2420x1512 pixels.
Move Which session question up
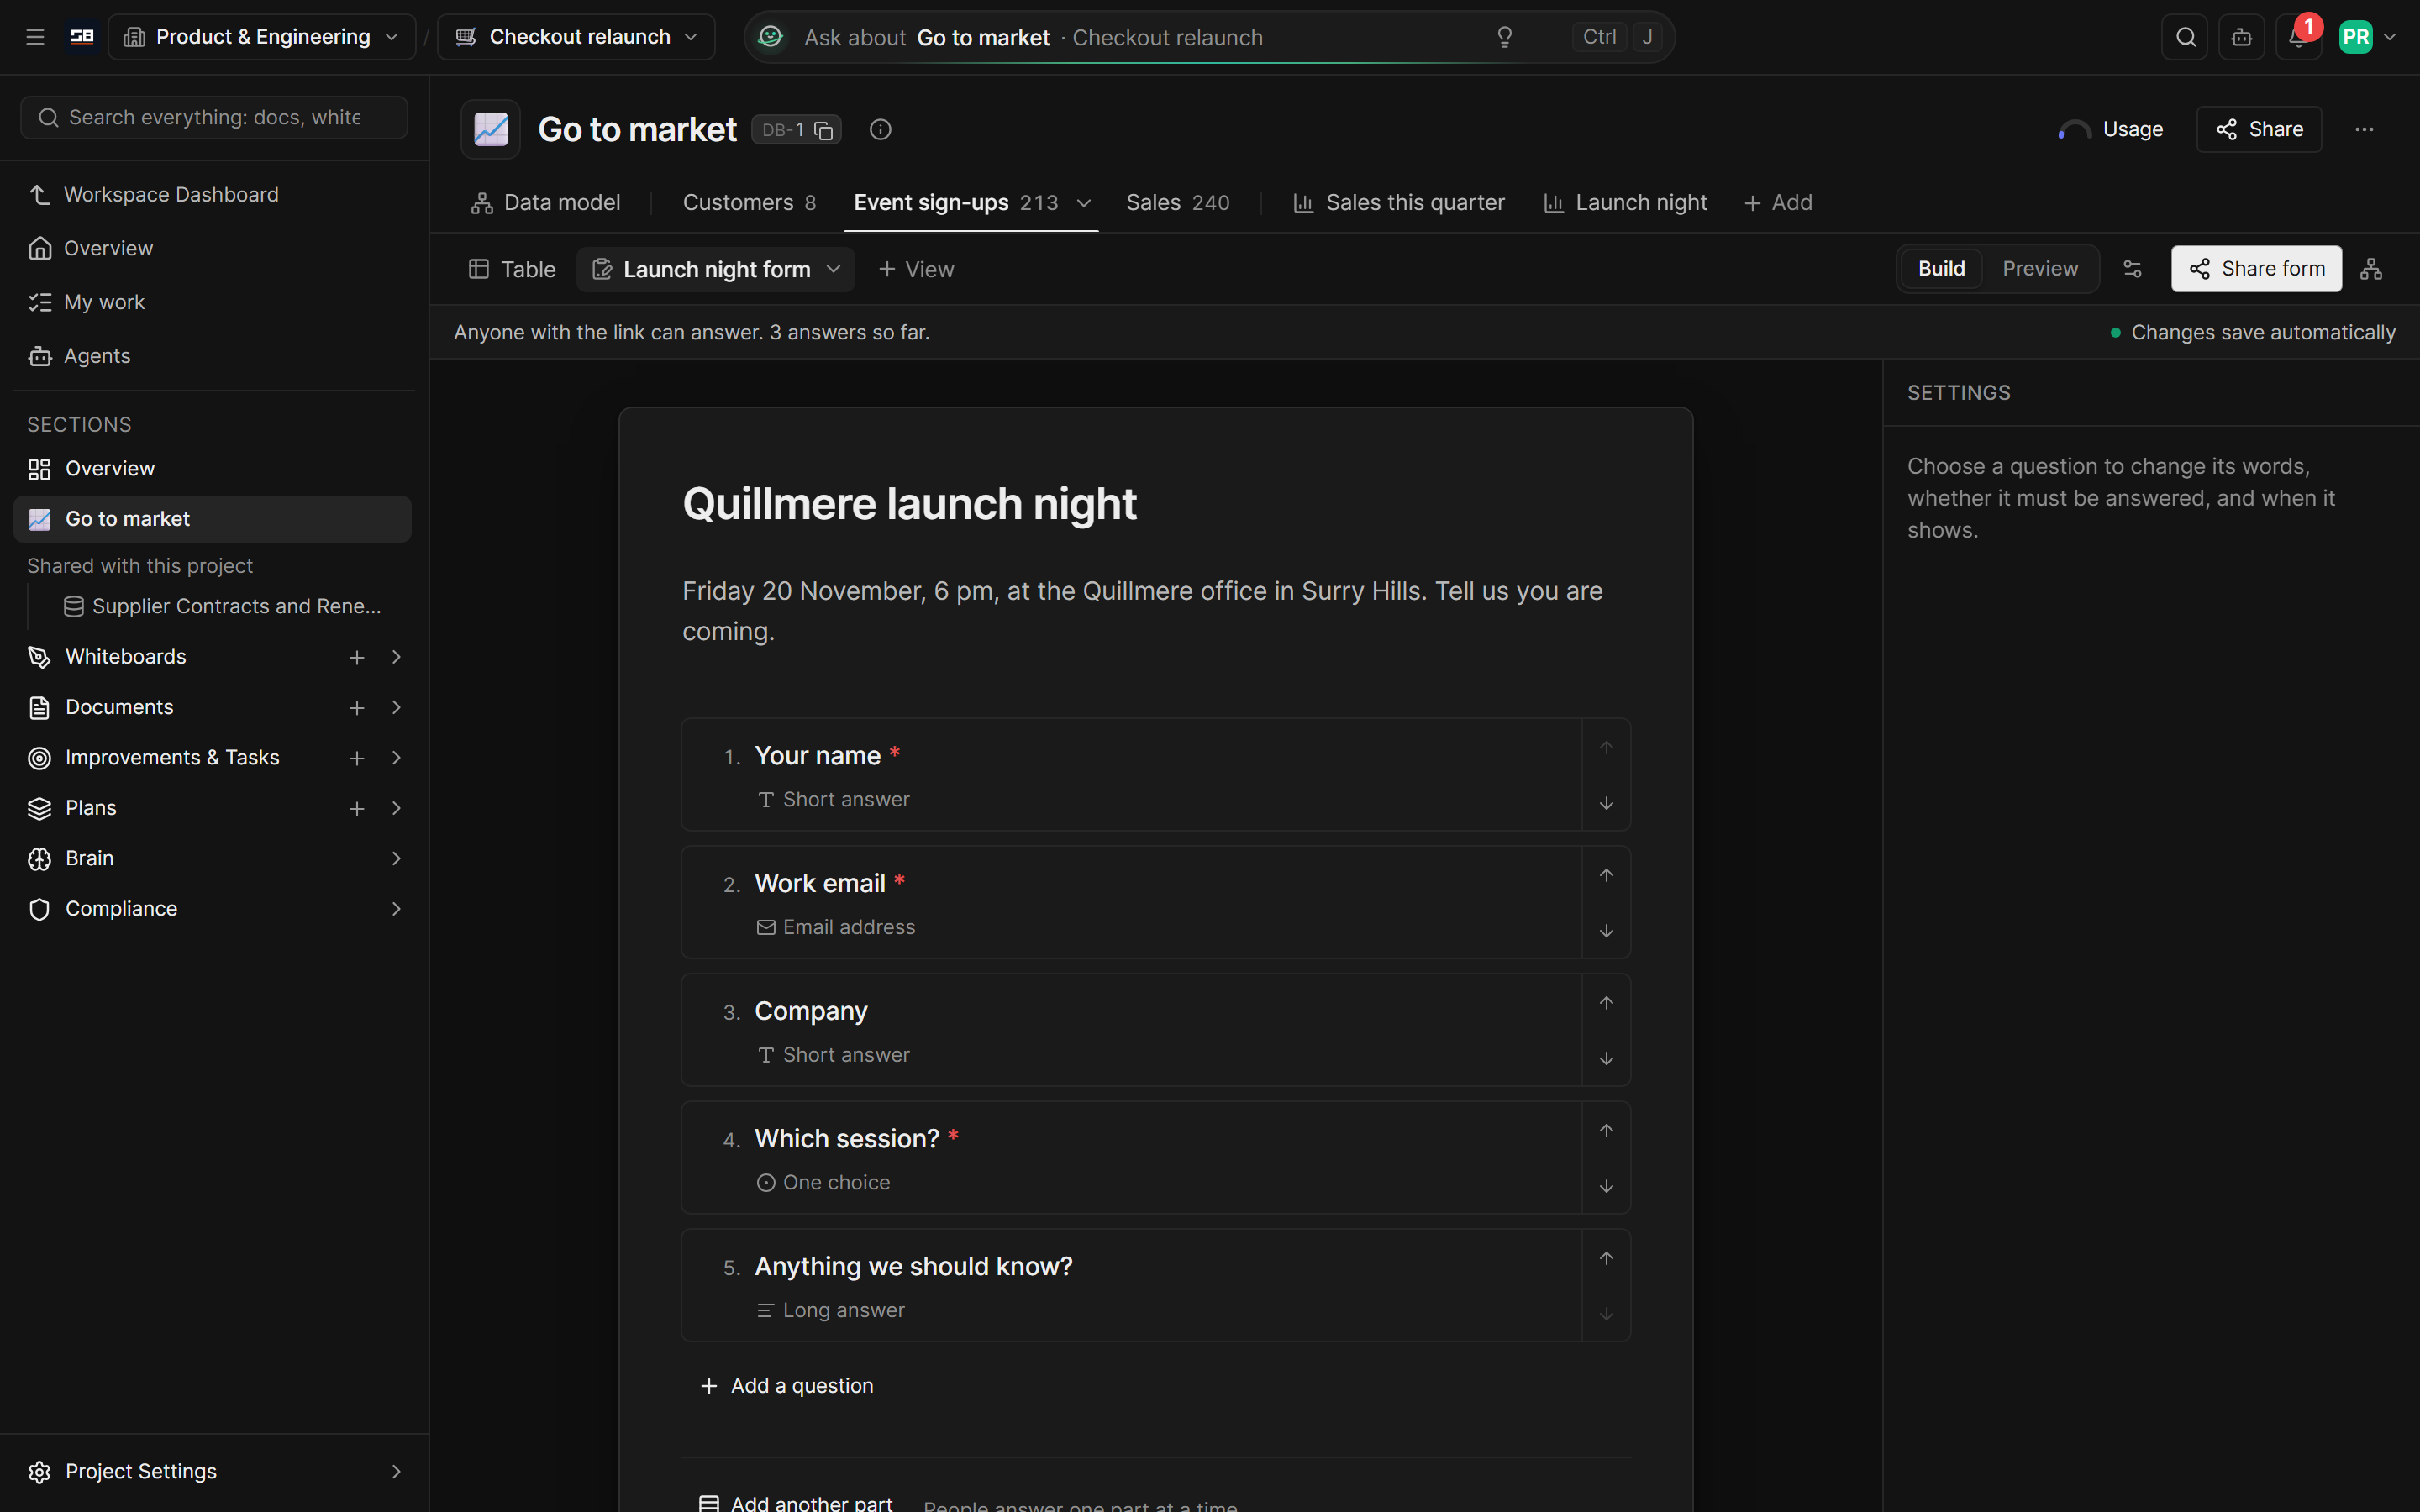tap(1606, 1130)
